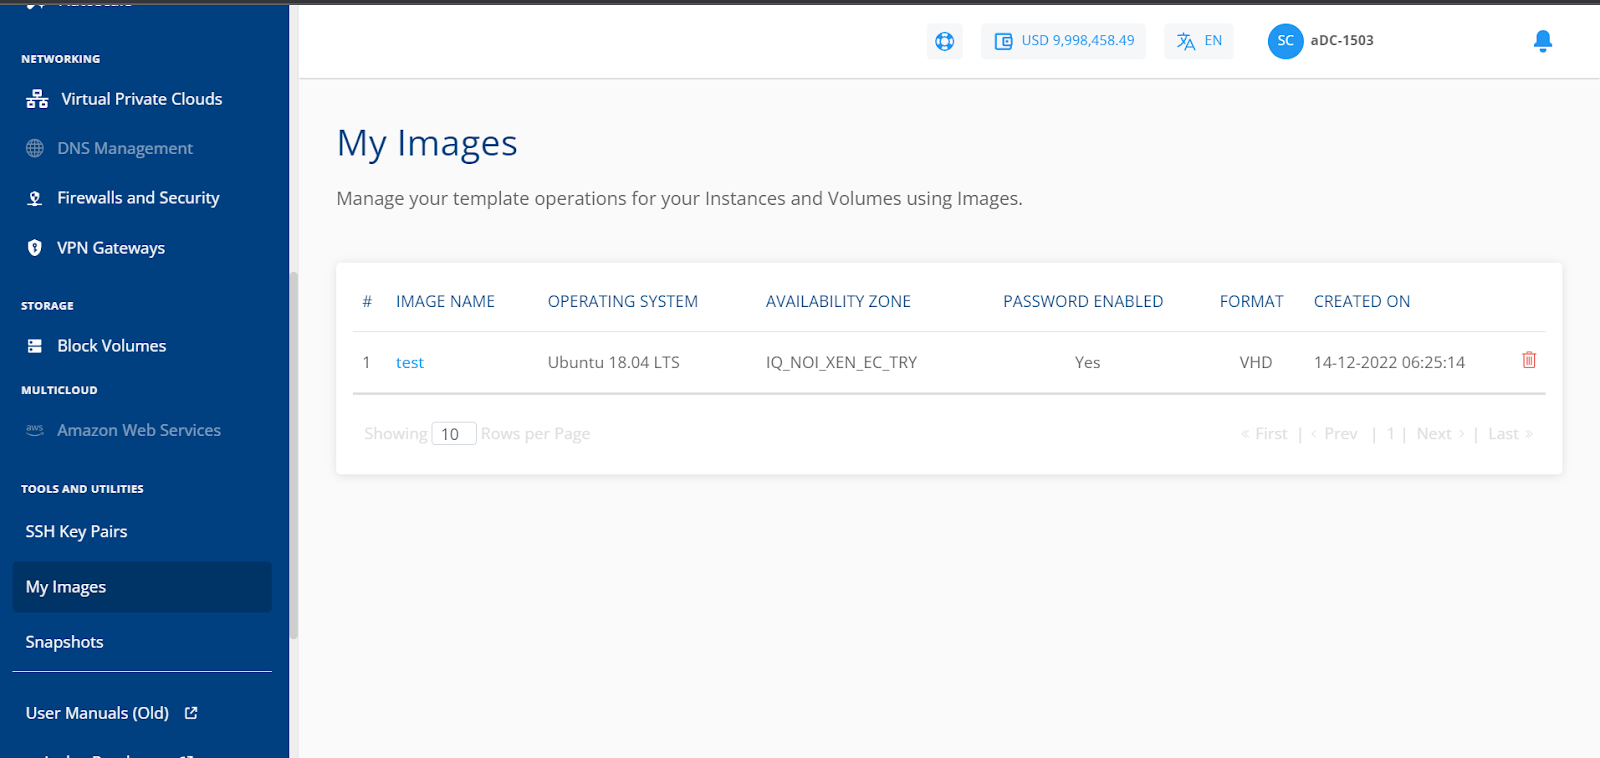Go to Prev page
1600x758 pixels.
point(1334,434)
